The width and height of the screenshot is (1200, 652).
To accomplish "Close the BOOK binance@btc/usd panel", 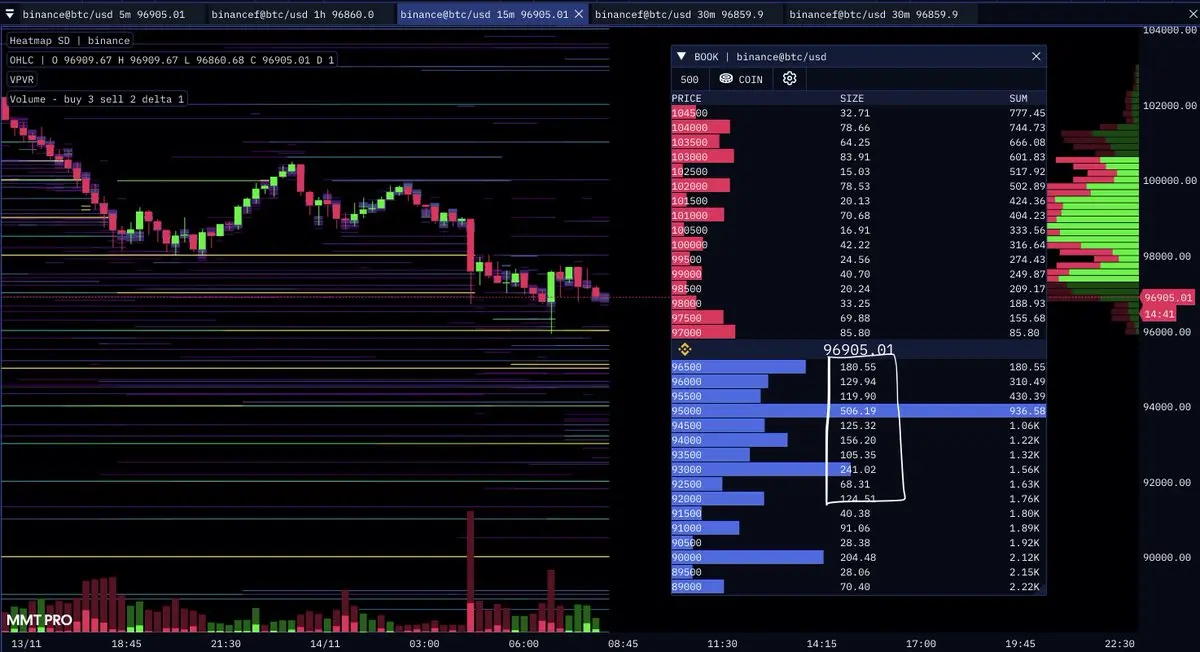I will point(1036,57).
